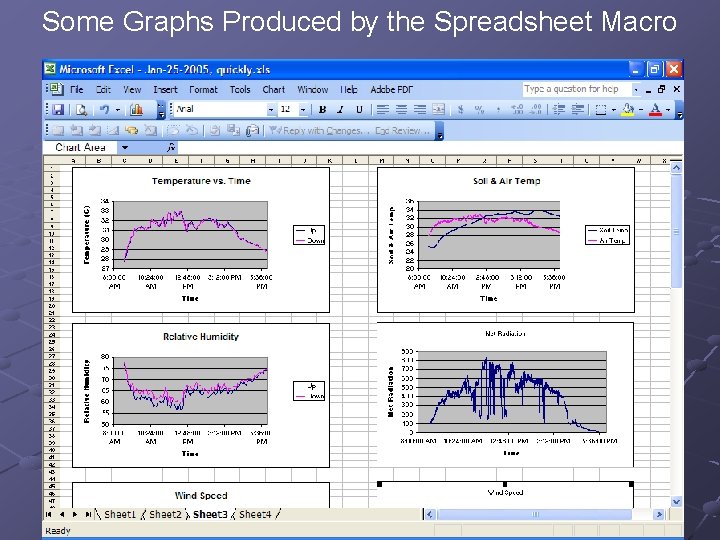Select the Temperature vs. Time chart
Viewport: 720px width, 540px height.
tap(201, 240)
